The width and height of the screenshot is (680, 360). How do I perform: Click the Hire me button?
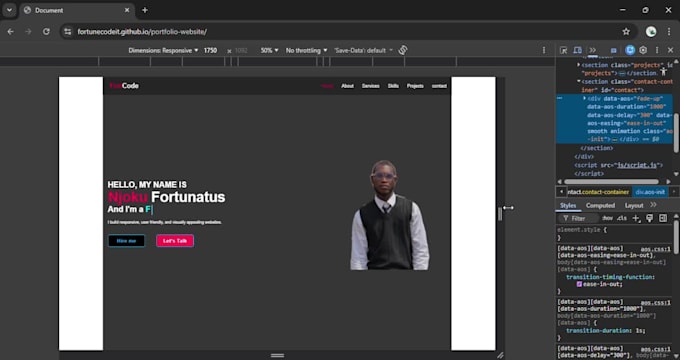(x=127, y=241)
